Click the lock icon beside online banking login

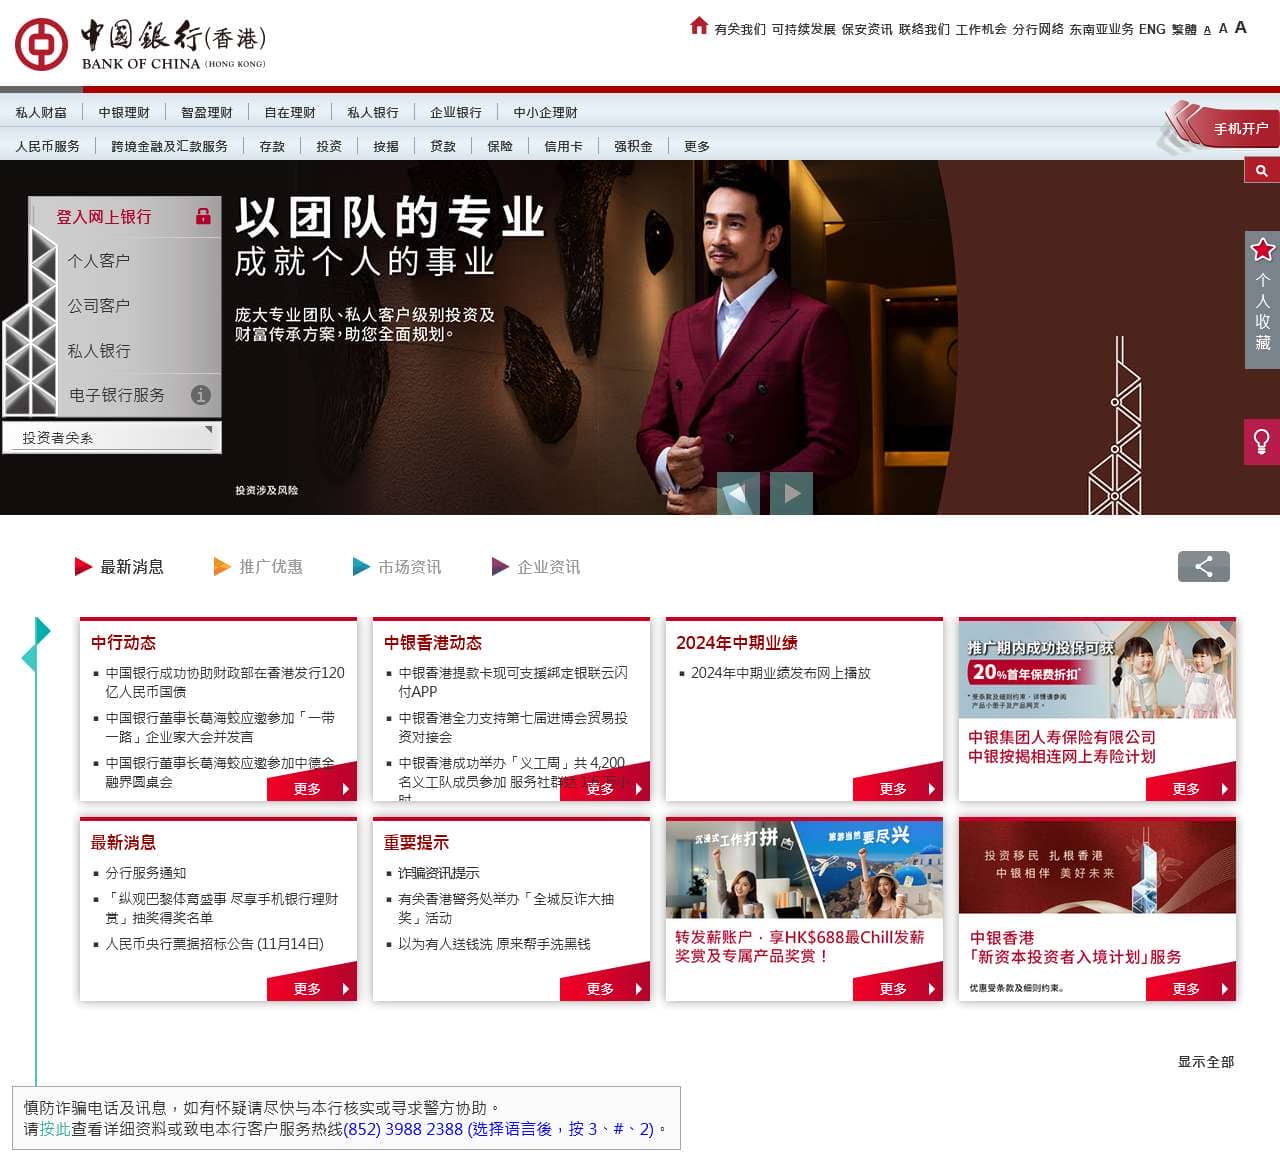tap(203, 216)
